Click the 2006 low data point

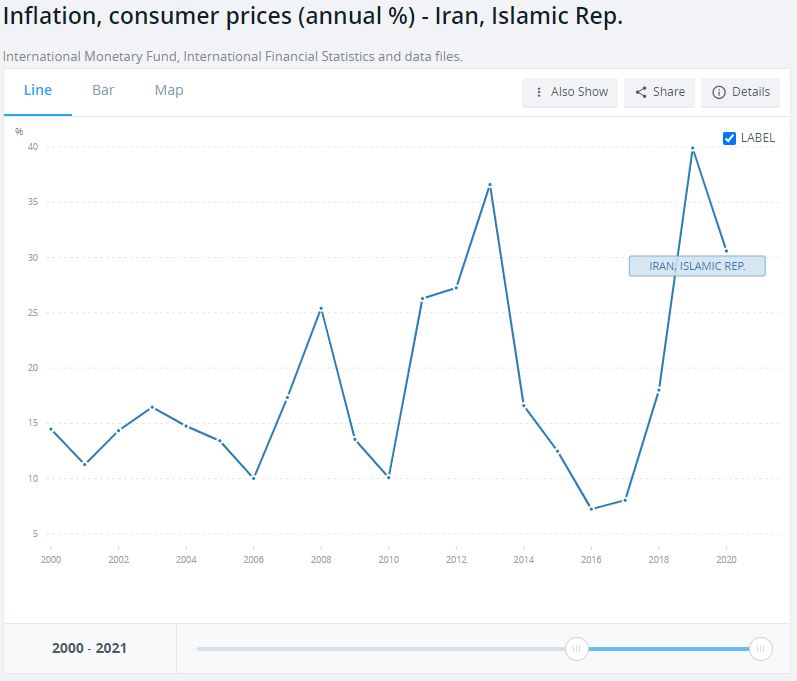click(x=253, y=478)
